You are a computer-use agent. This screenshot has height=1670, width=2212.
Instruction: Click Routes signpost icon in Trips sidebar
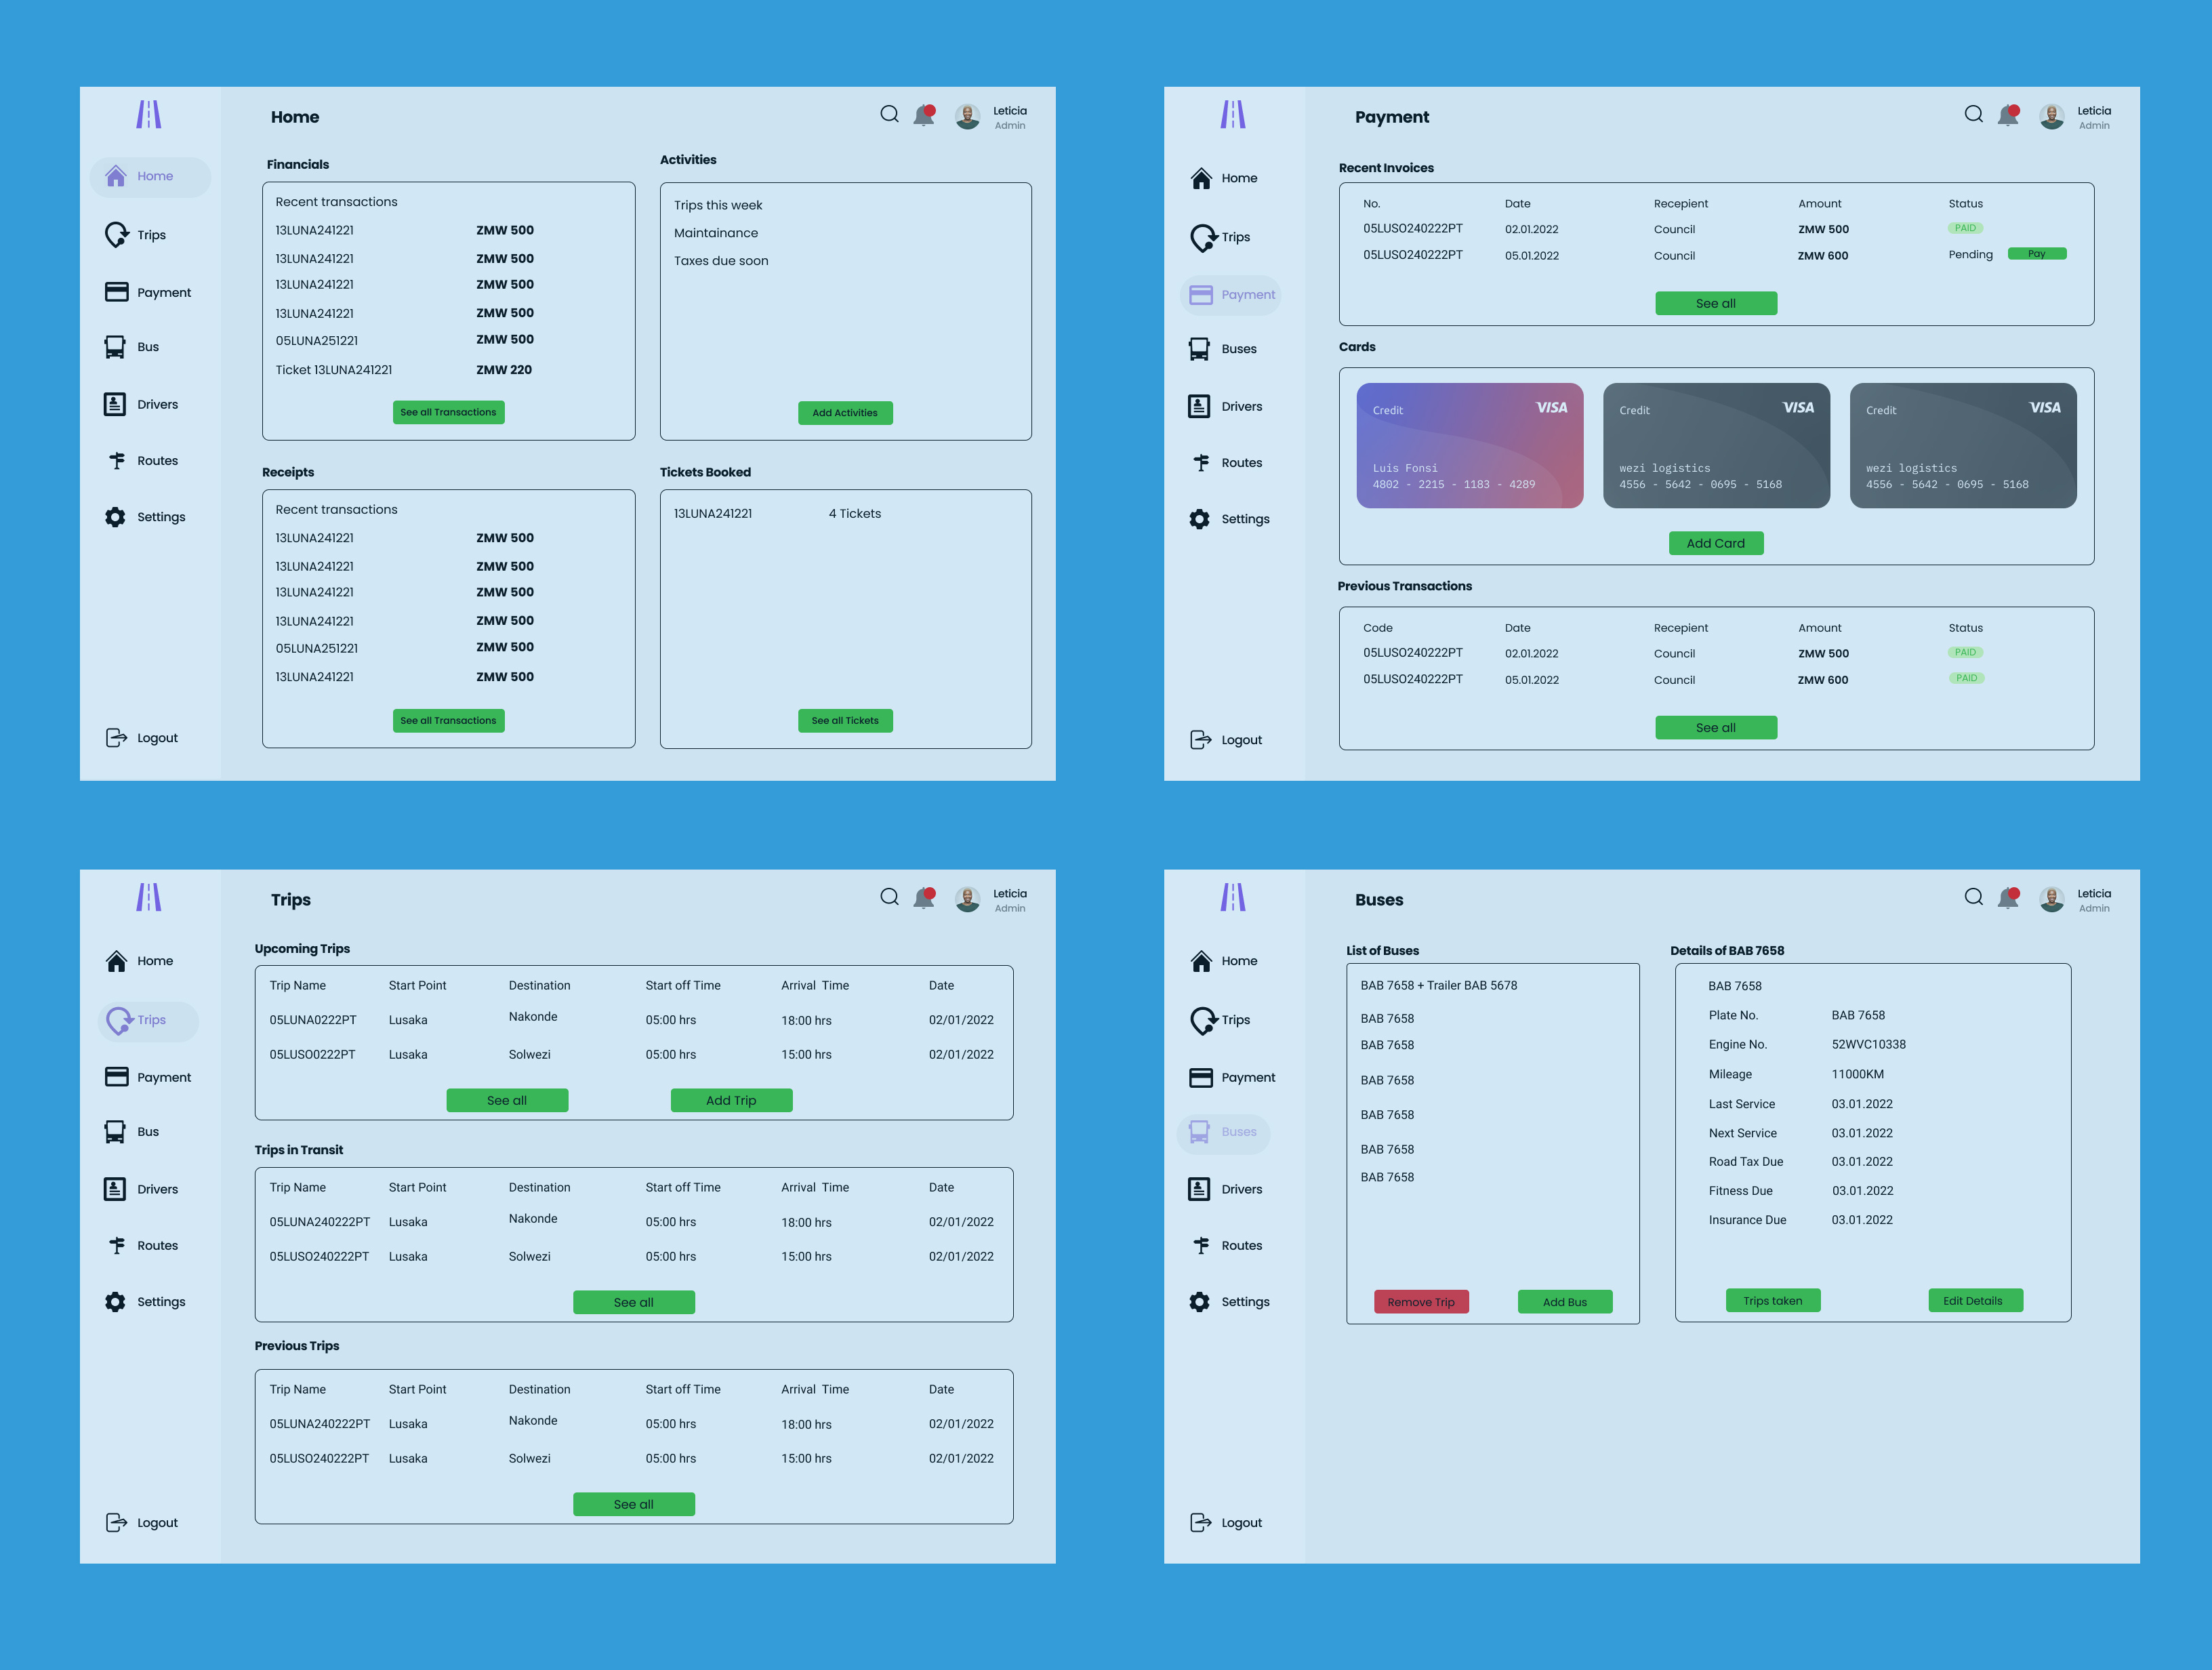(x=117, y=1245)
